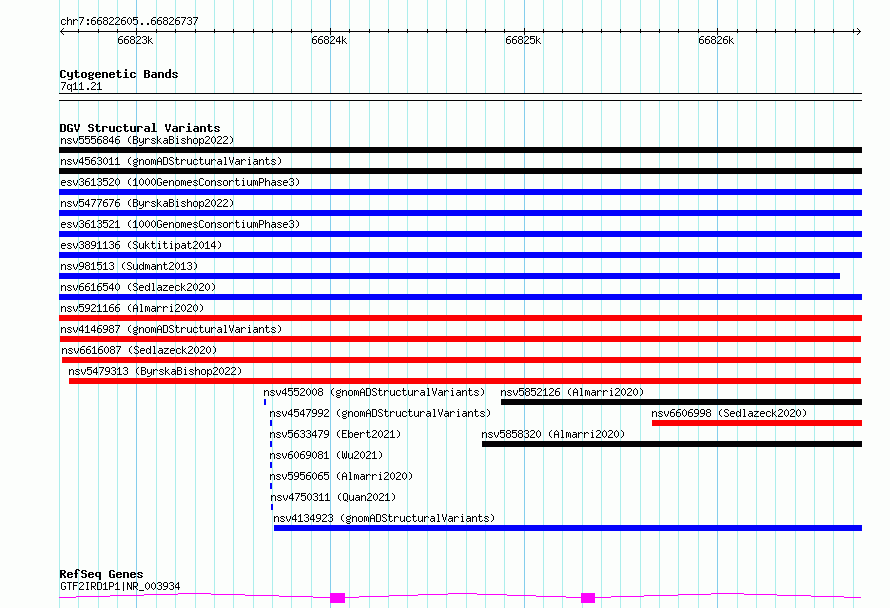
Task: Click the blue bar under nsv6616540
Action: click(460, 297)
